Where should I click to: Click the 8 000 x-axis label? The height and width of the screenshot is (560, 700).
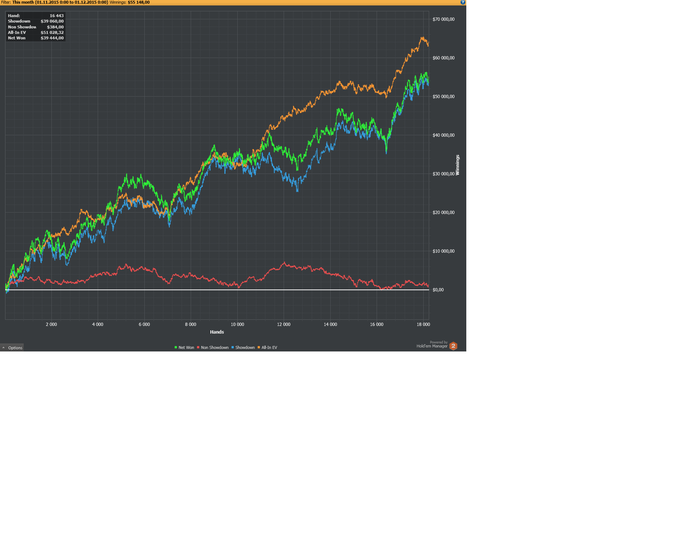tap(191, 324)
